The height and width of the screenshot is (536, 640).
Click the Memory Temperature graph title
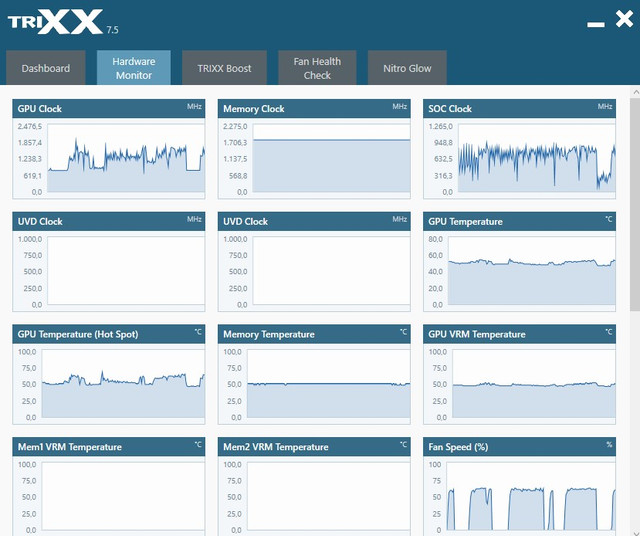(269, 334)
